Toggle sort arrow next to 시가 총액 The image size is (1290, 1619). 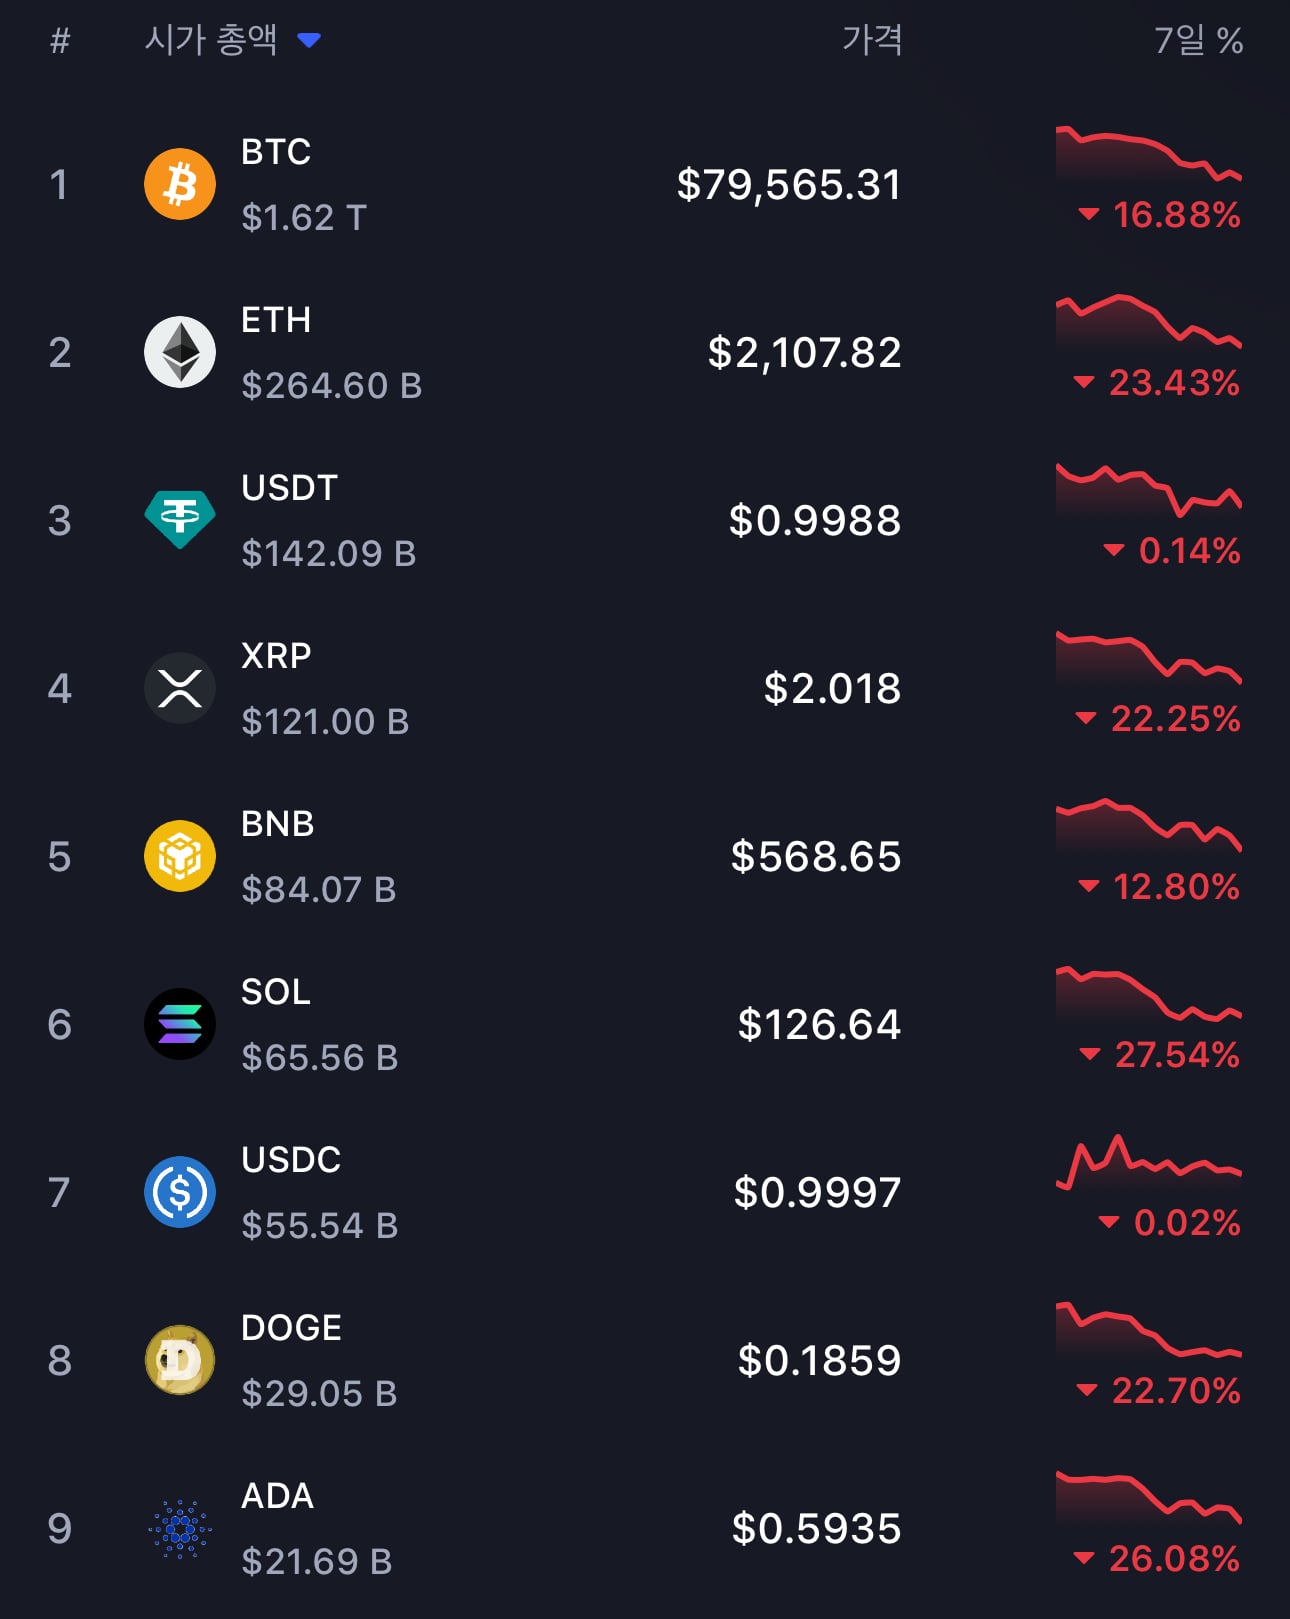tap(309, 40)
